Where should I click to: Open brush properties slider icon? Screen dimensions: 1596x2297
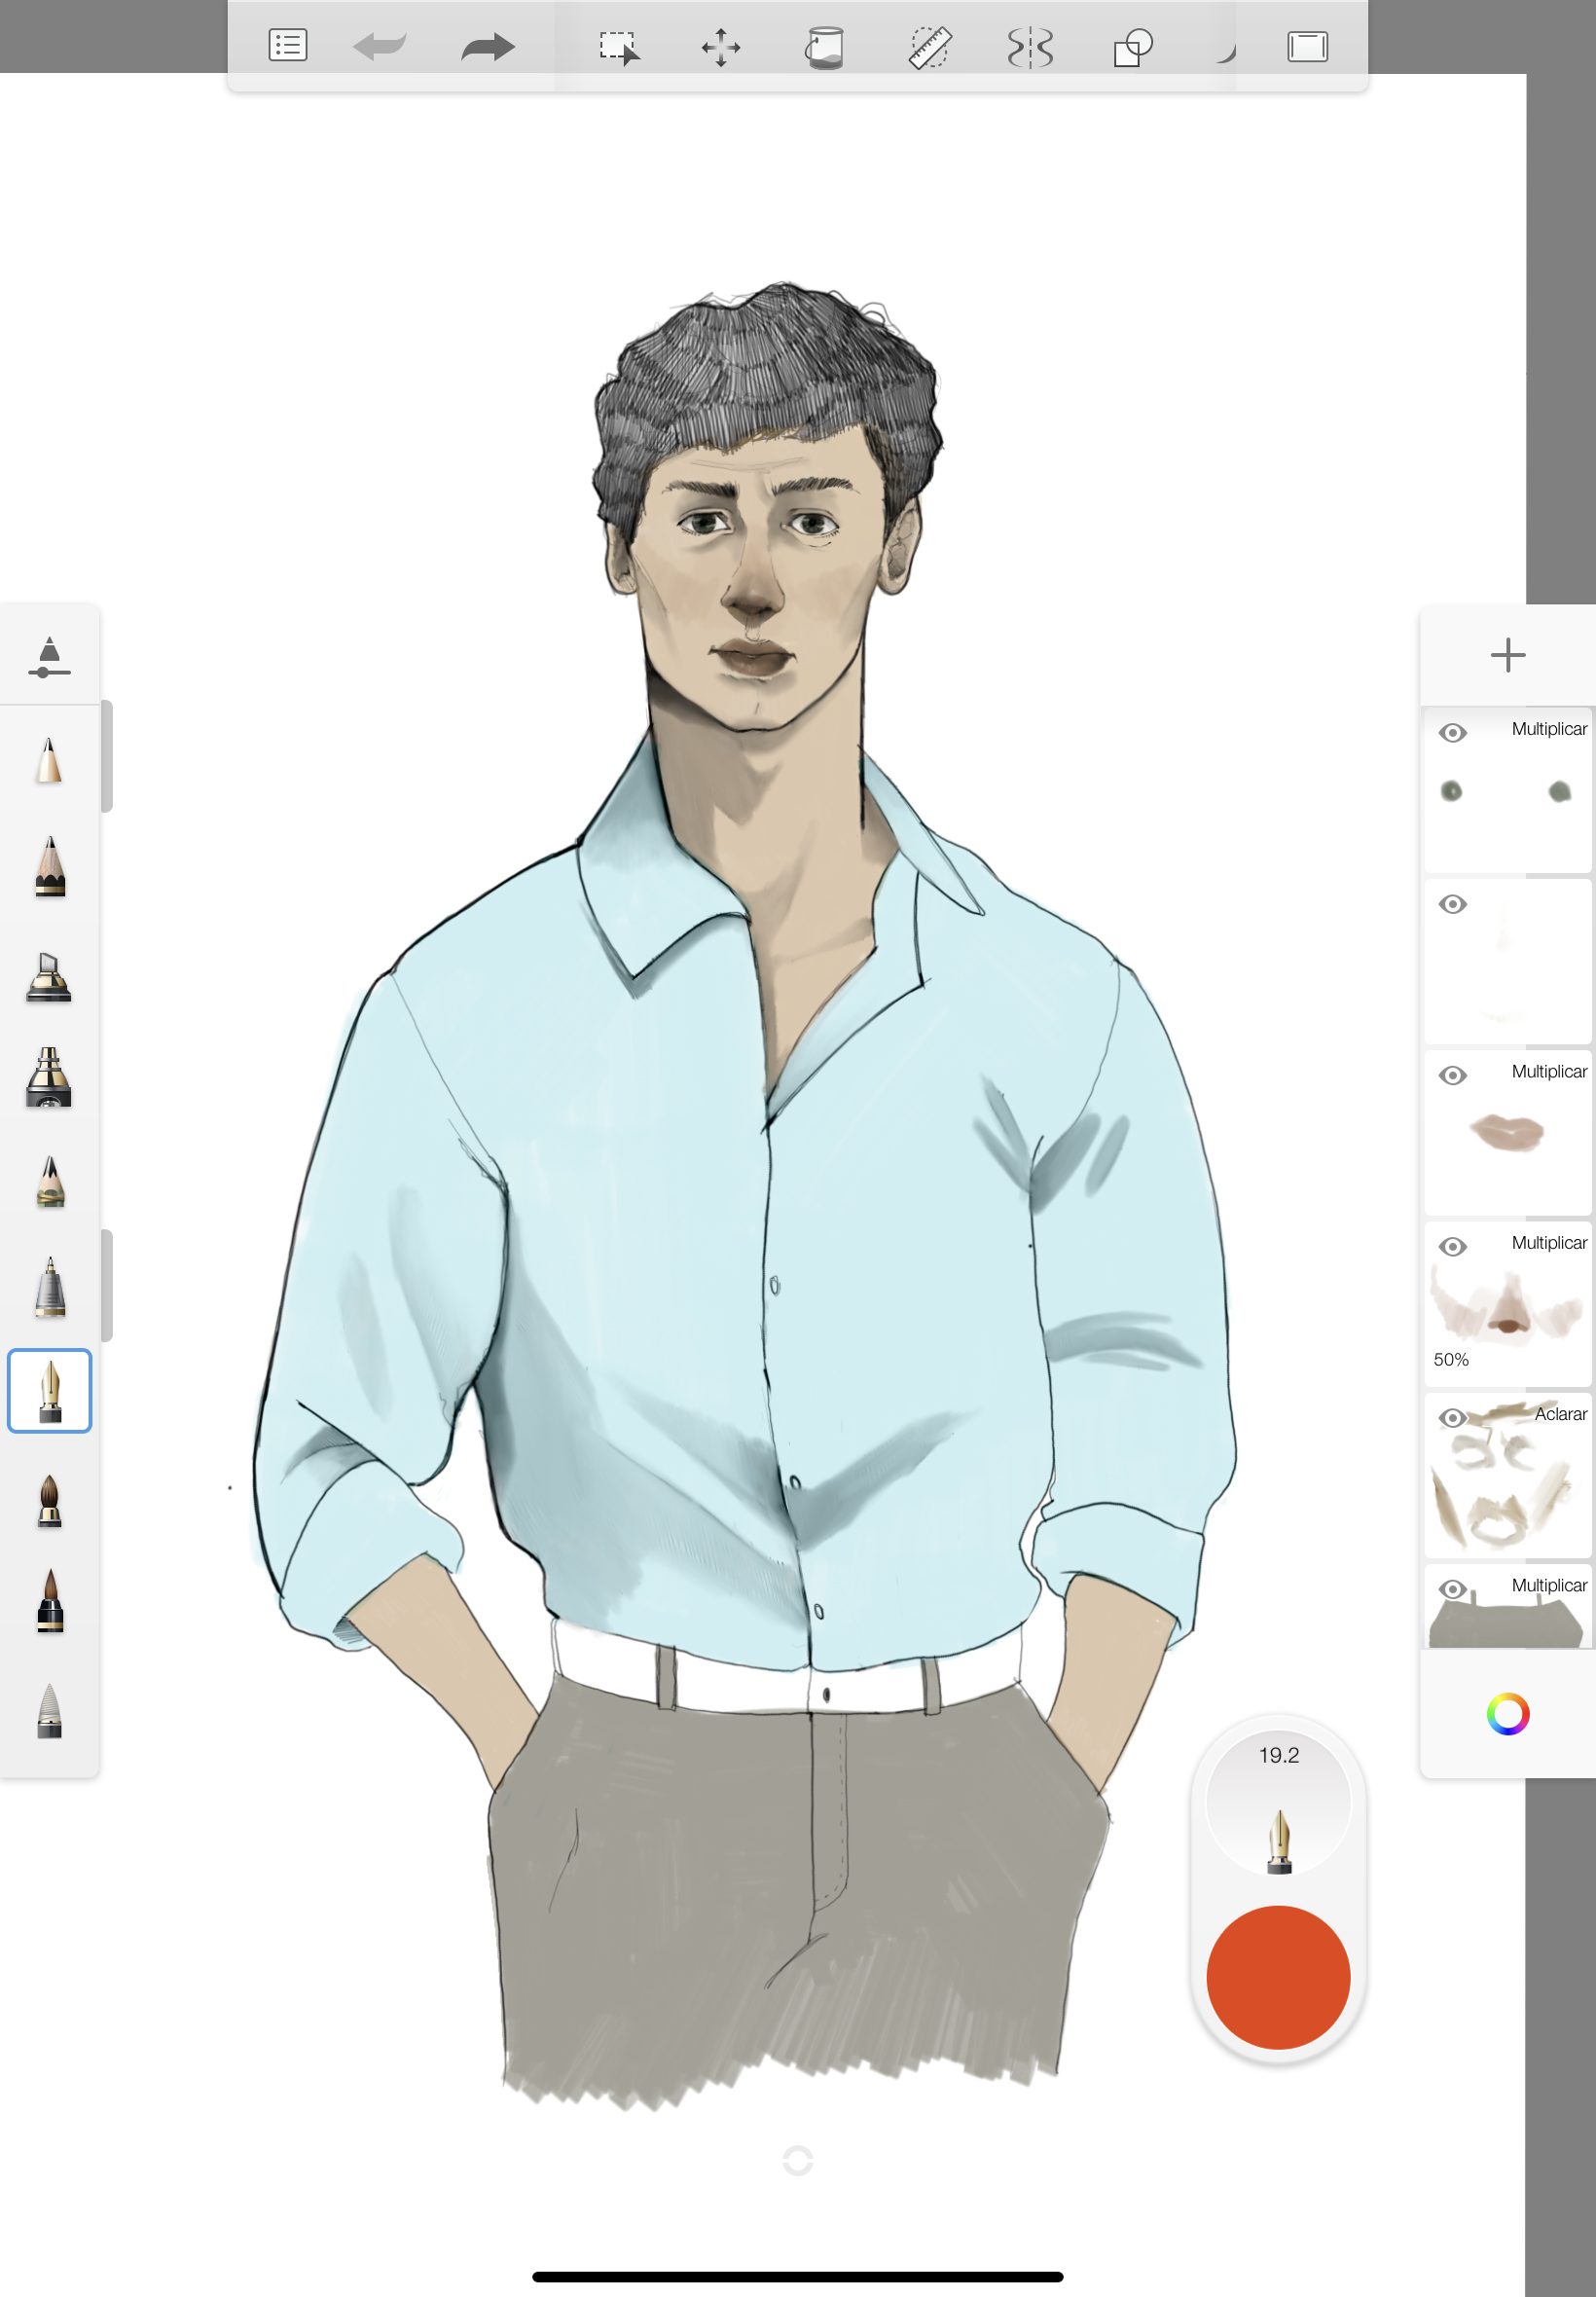(x=49, y=656)
